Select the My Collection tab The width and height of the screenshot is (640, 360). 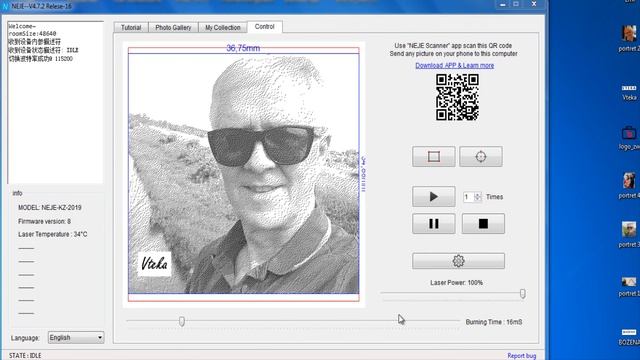(x=223, y=27)
